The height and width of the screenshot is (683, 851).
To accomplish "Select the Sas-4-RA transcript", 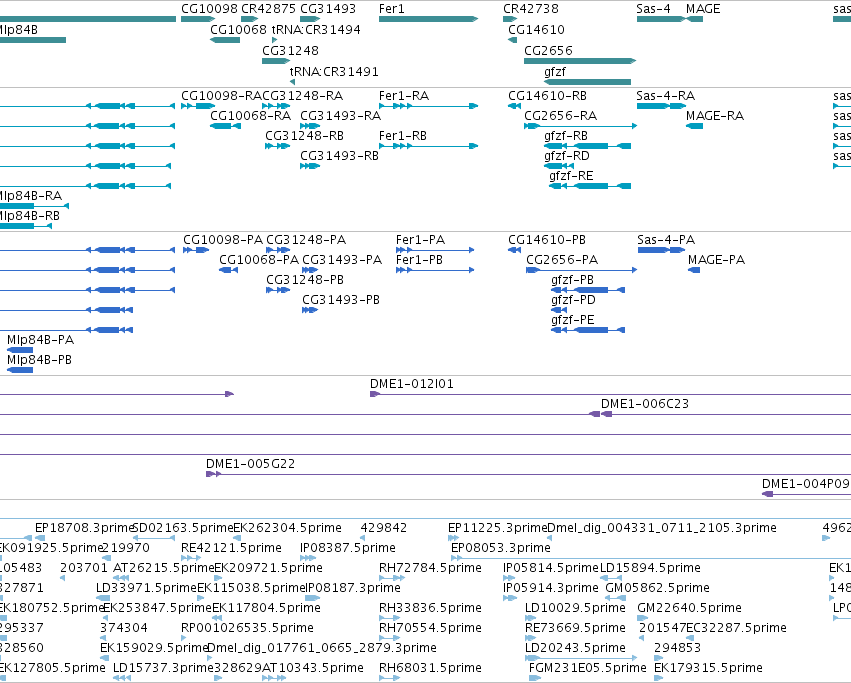I will click(661, 106).
